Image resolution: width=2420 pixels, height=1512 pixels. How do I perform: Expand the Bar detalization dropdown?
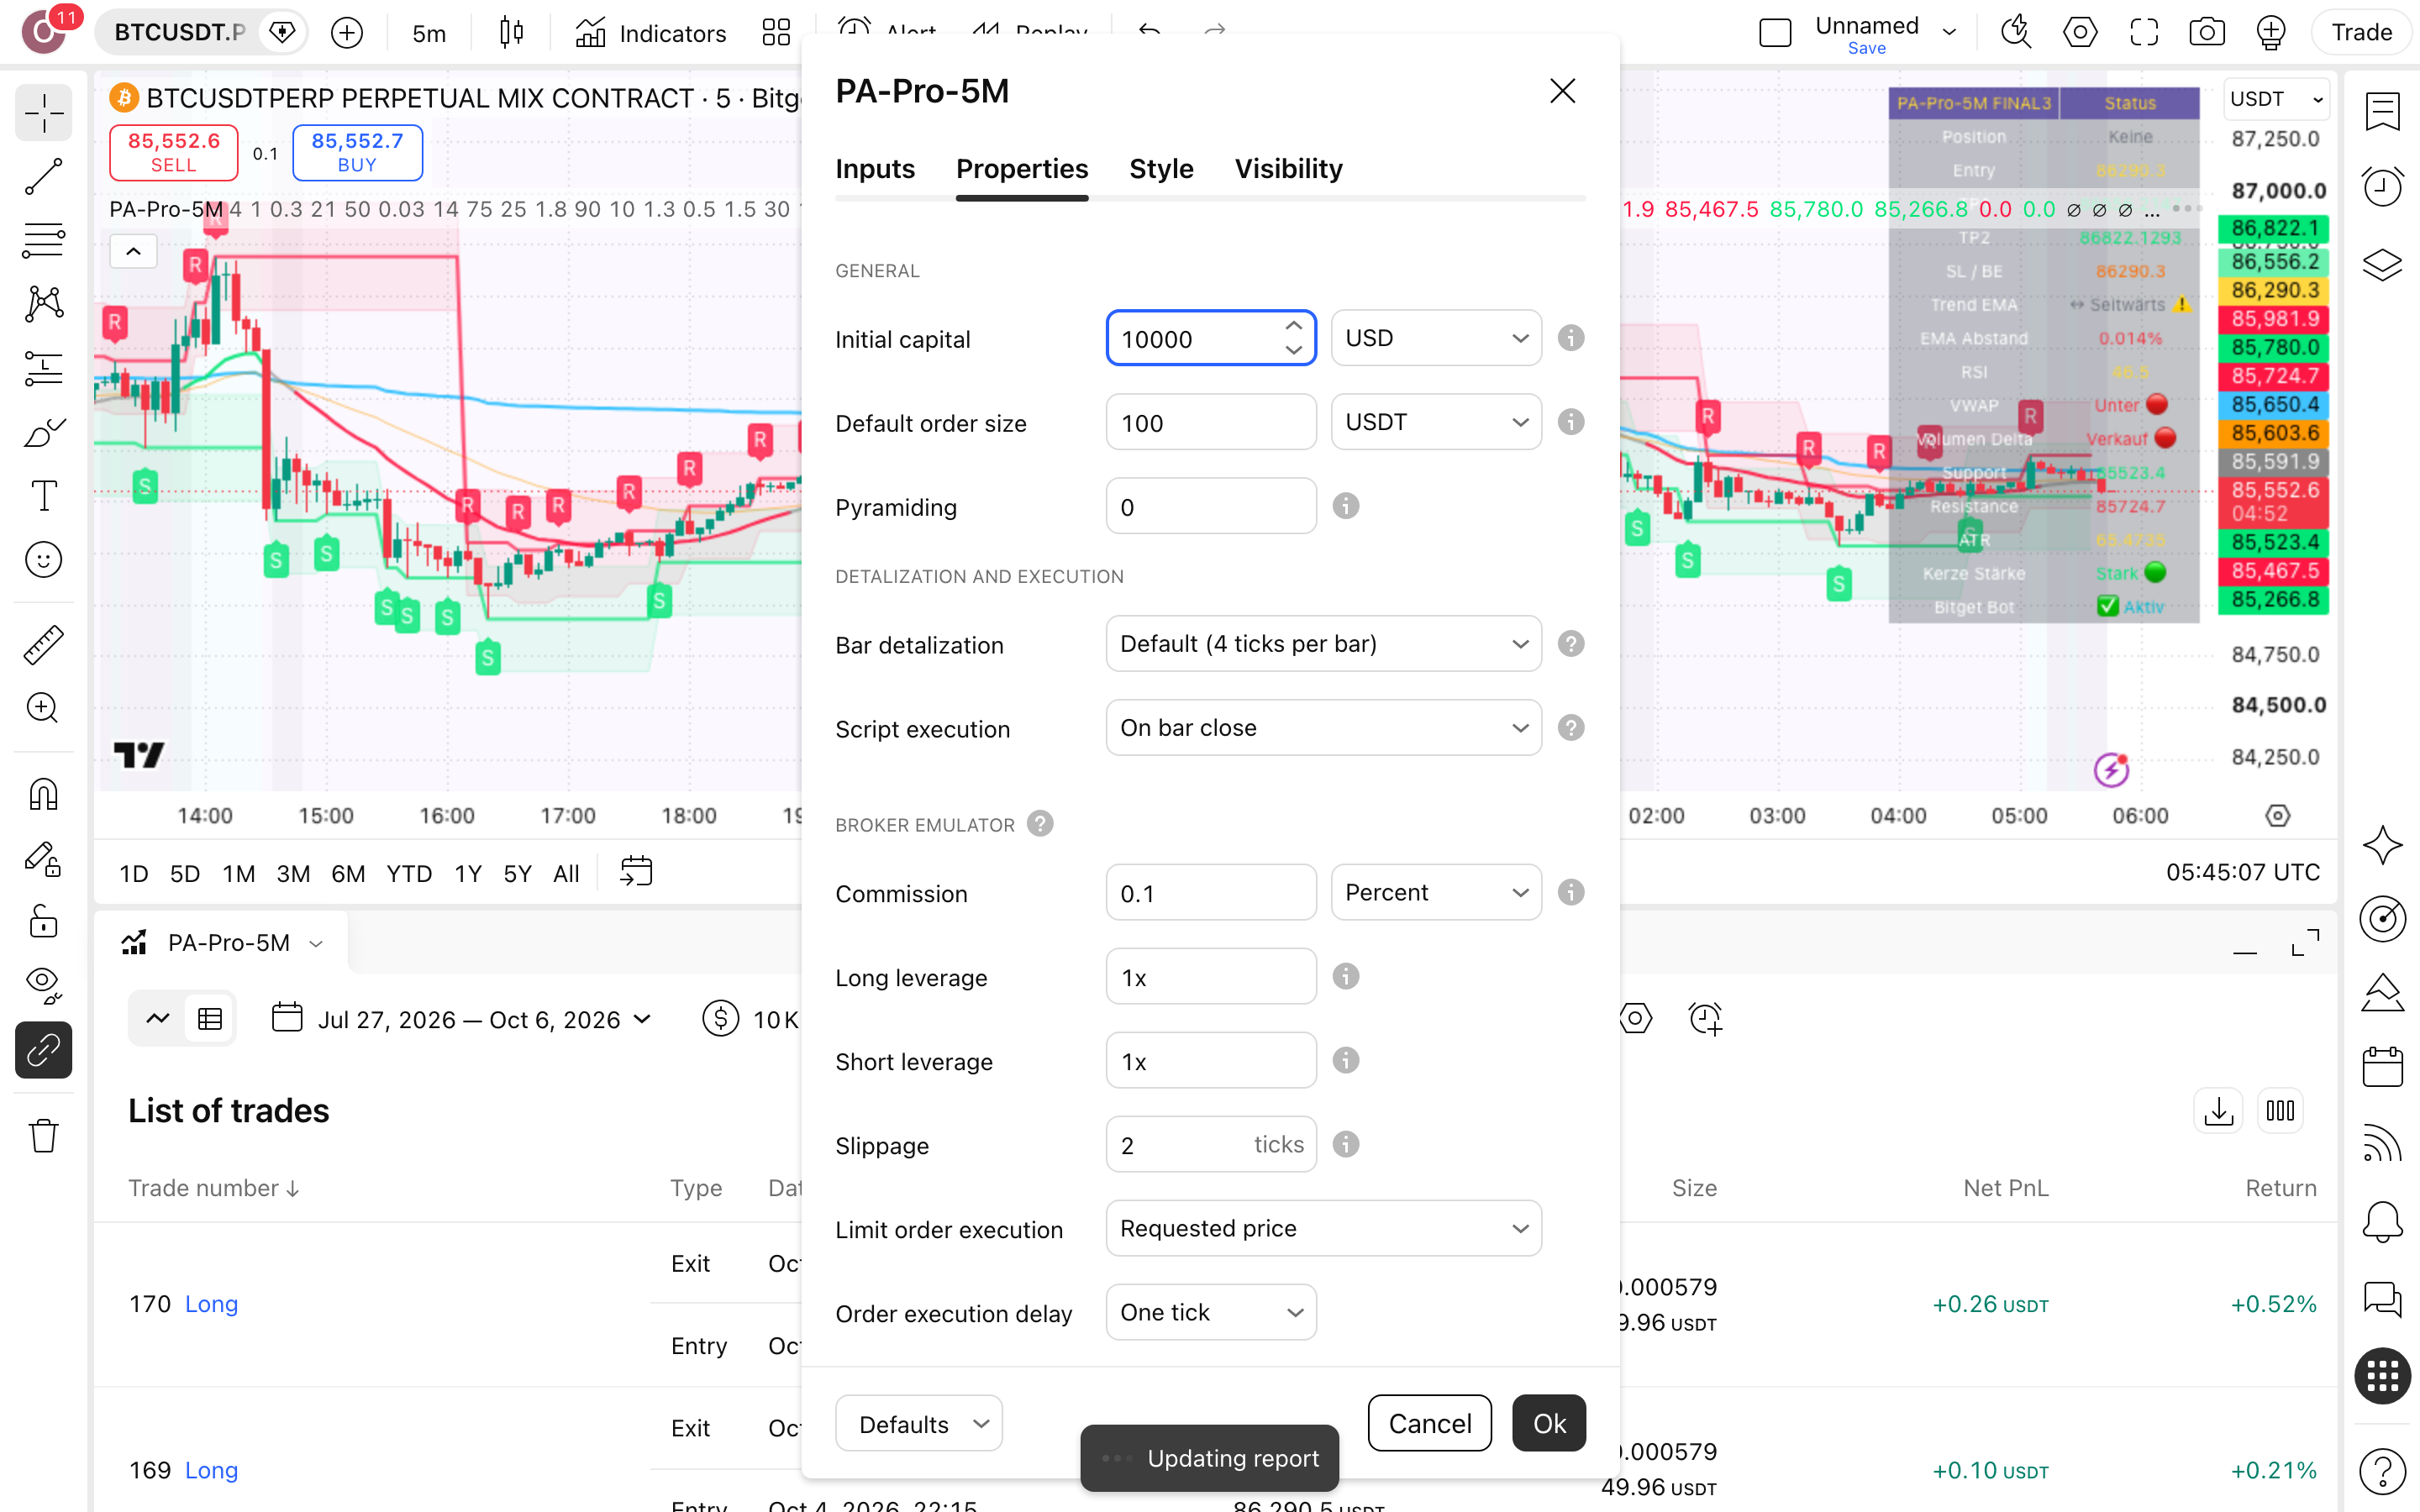coord(1323,644)
